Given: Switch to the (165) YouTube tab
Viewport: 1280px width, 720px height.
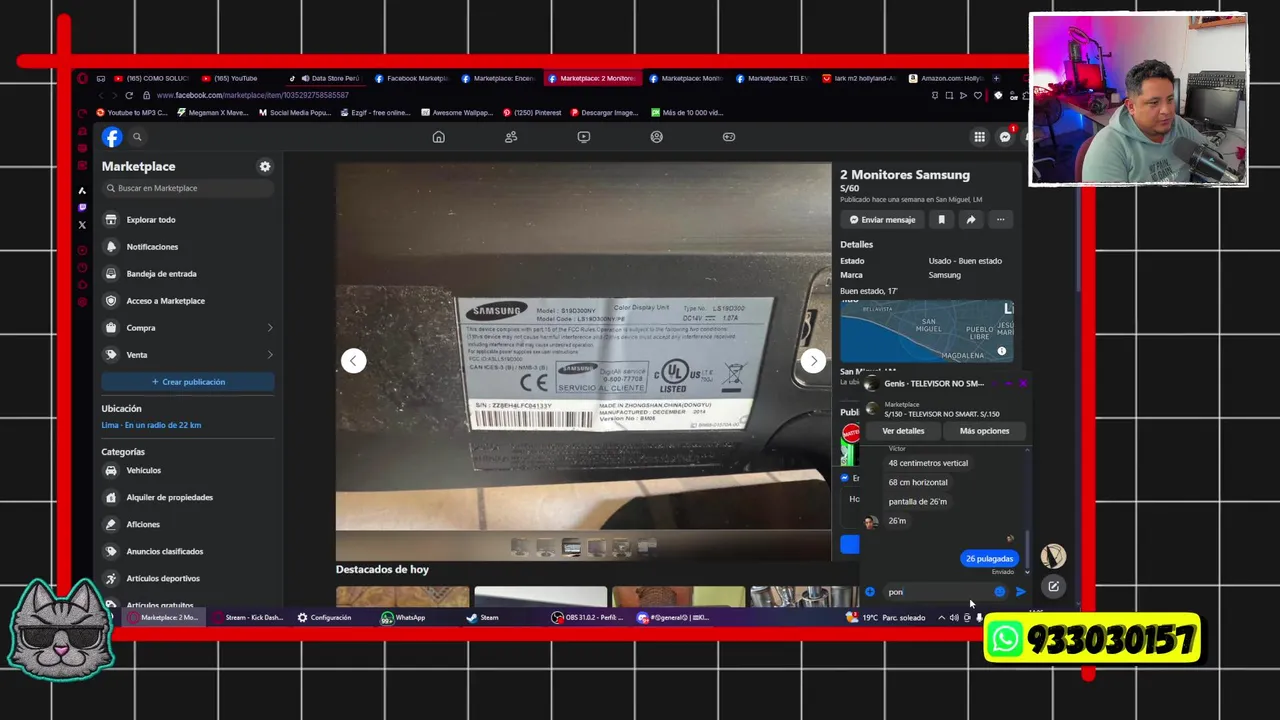Looking at the screenshot, I should point(236,78).
